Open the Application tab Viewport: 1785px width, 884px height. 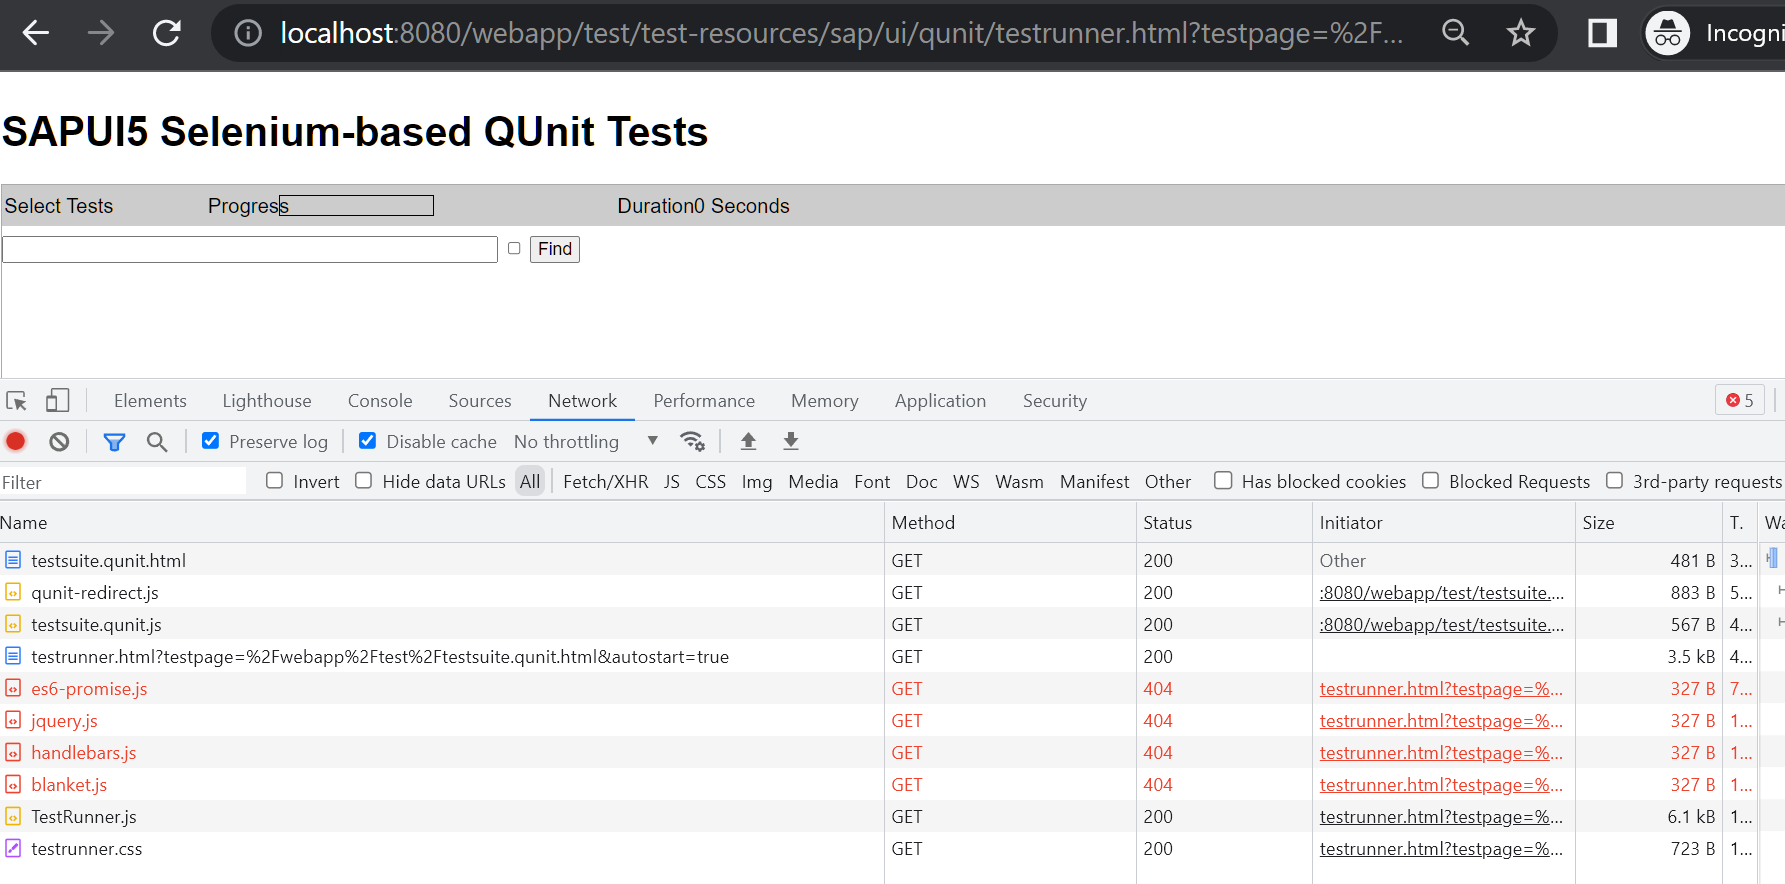pyautogui.click(x=940, y=401)
